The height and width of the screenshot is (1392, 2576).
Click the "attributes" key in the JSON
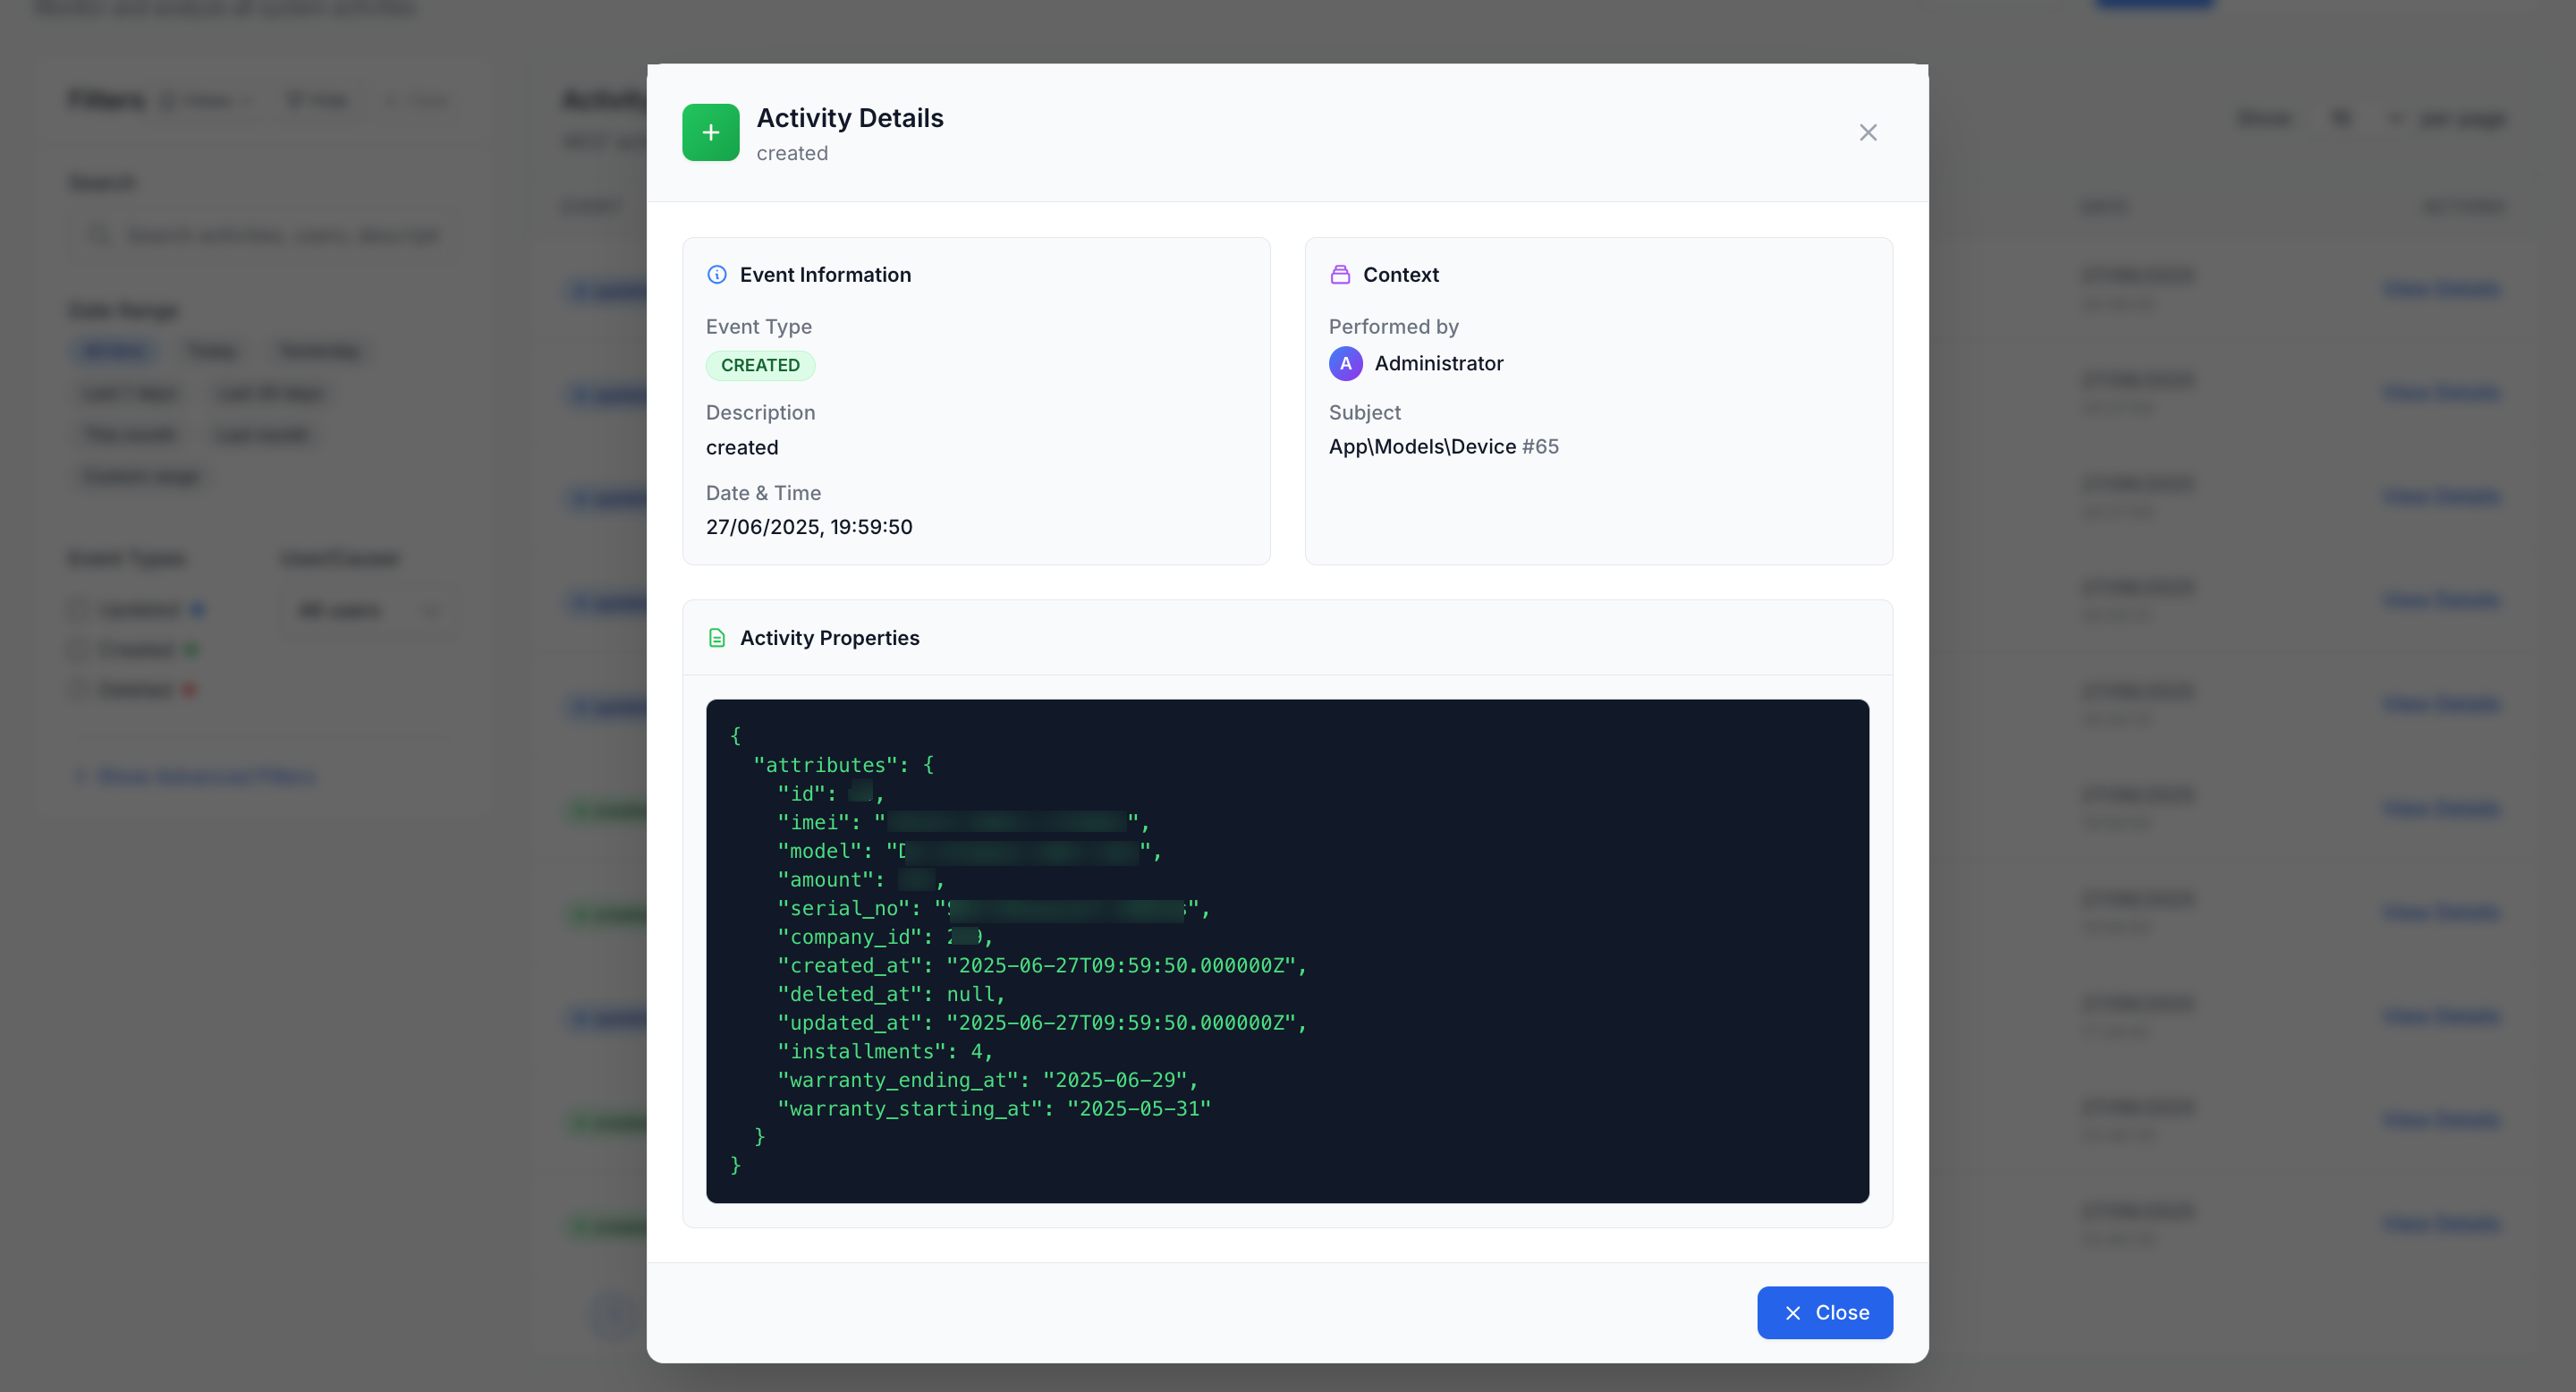click(x=825, y=764)
